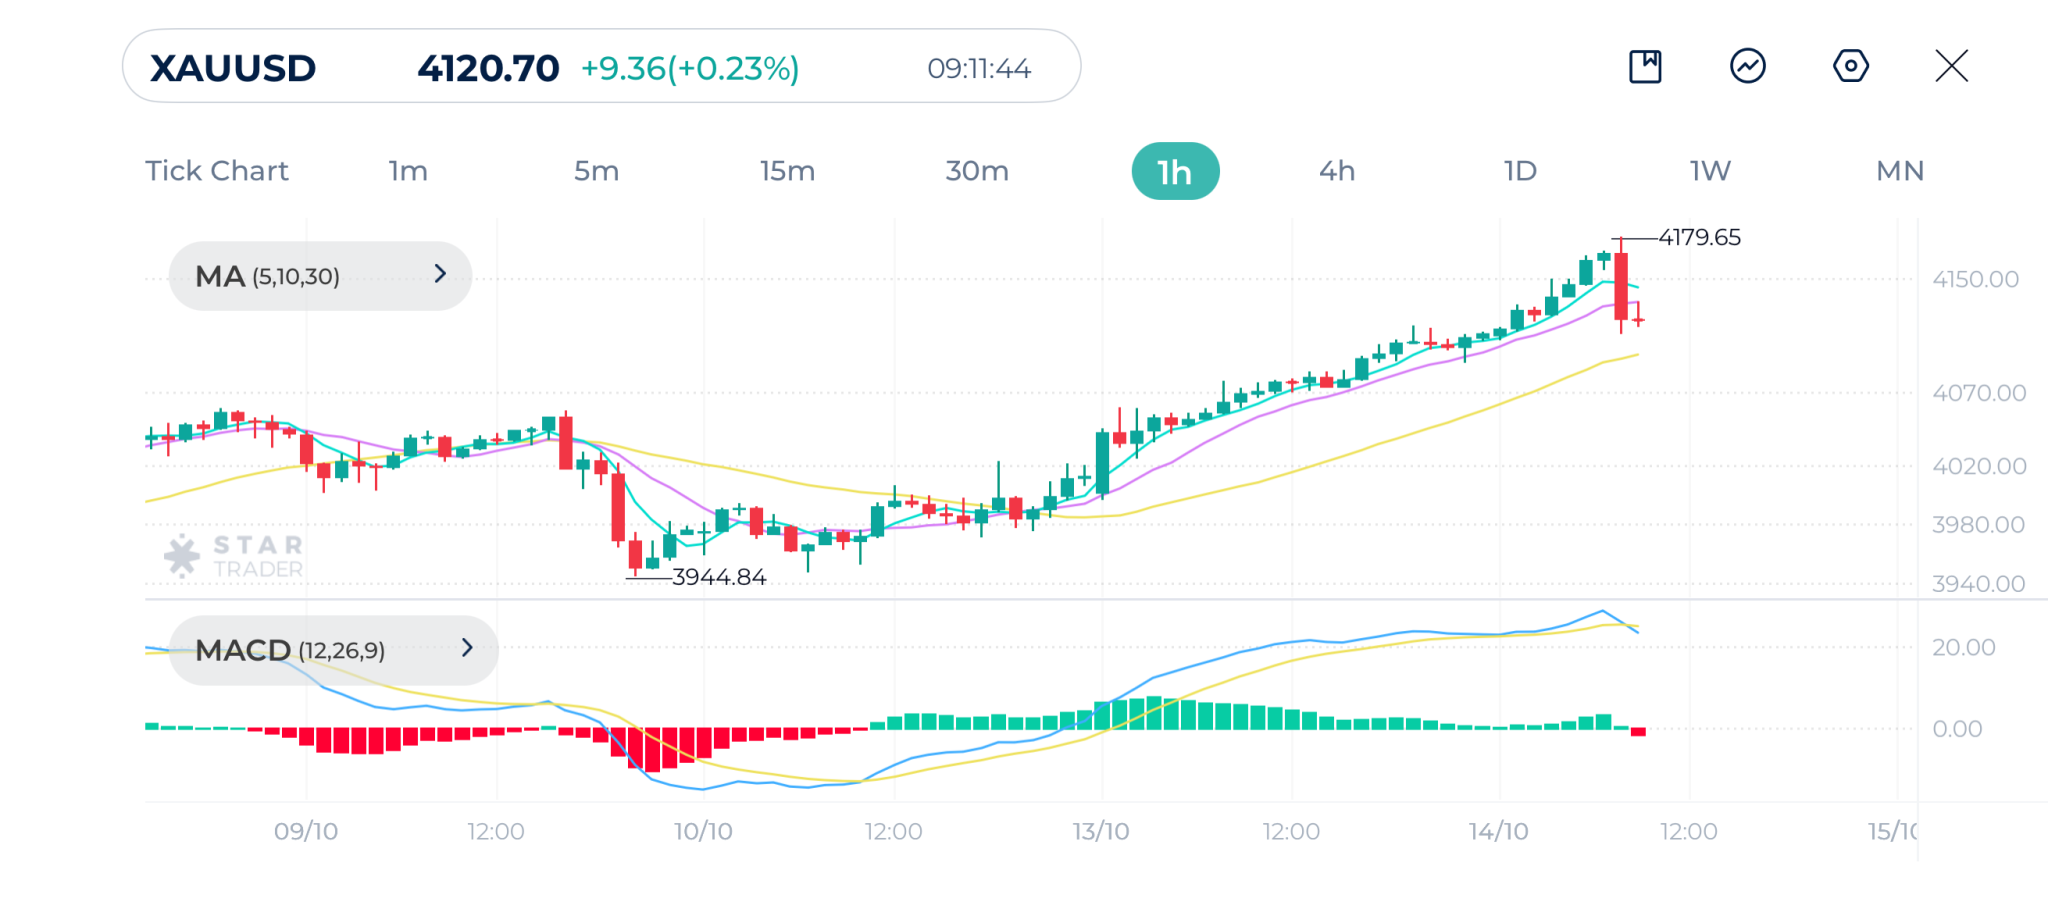This screenshot has width=2048, height=909.
Task: Expand the MACD (12,26,9) indicator chevron
Action: [x=467, y=648]
